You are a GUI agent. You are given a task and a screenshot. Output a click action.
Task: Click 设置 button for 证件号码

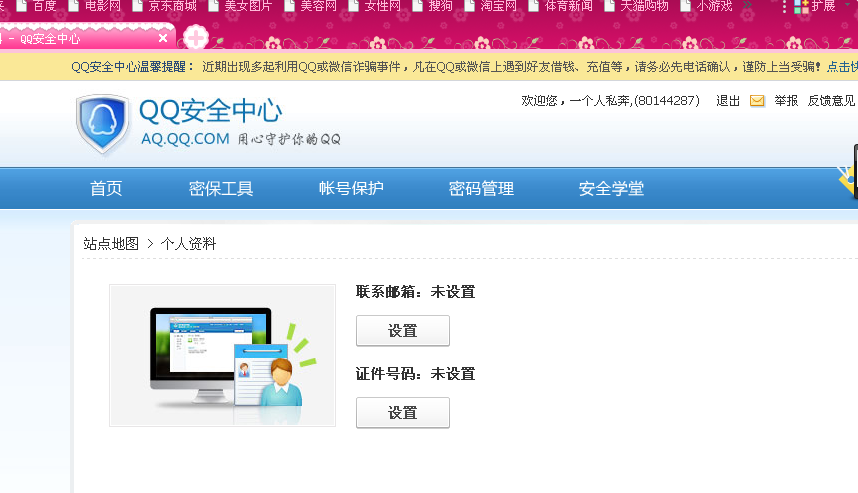point(403,413)
